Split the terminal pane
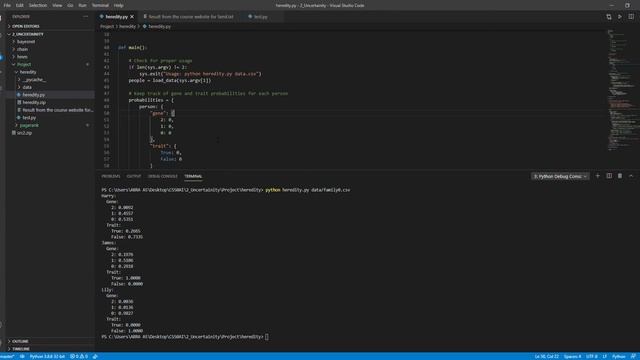This screenshot has height=360, width=640. (x=609, y=176)
